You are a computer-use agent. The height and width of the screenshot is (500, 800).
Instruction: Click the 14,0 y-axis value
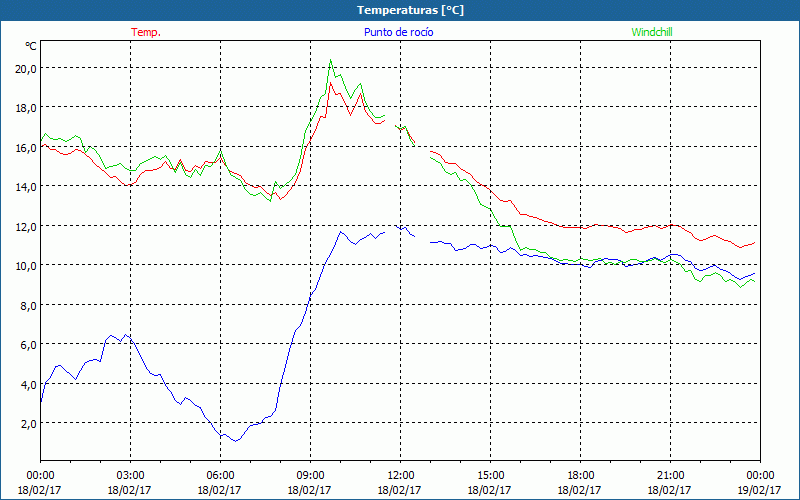coord(26,187)
